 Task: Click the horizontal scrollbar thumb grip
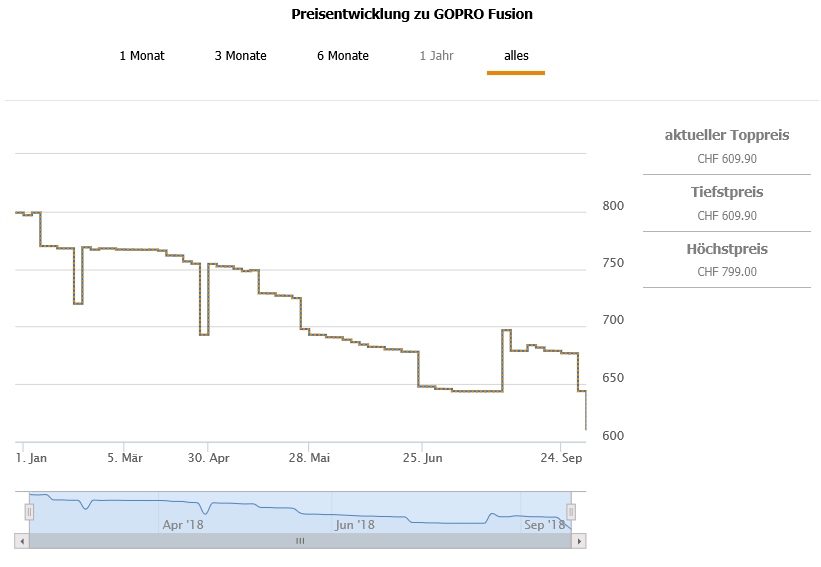(x=299, y=541)
